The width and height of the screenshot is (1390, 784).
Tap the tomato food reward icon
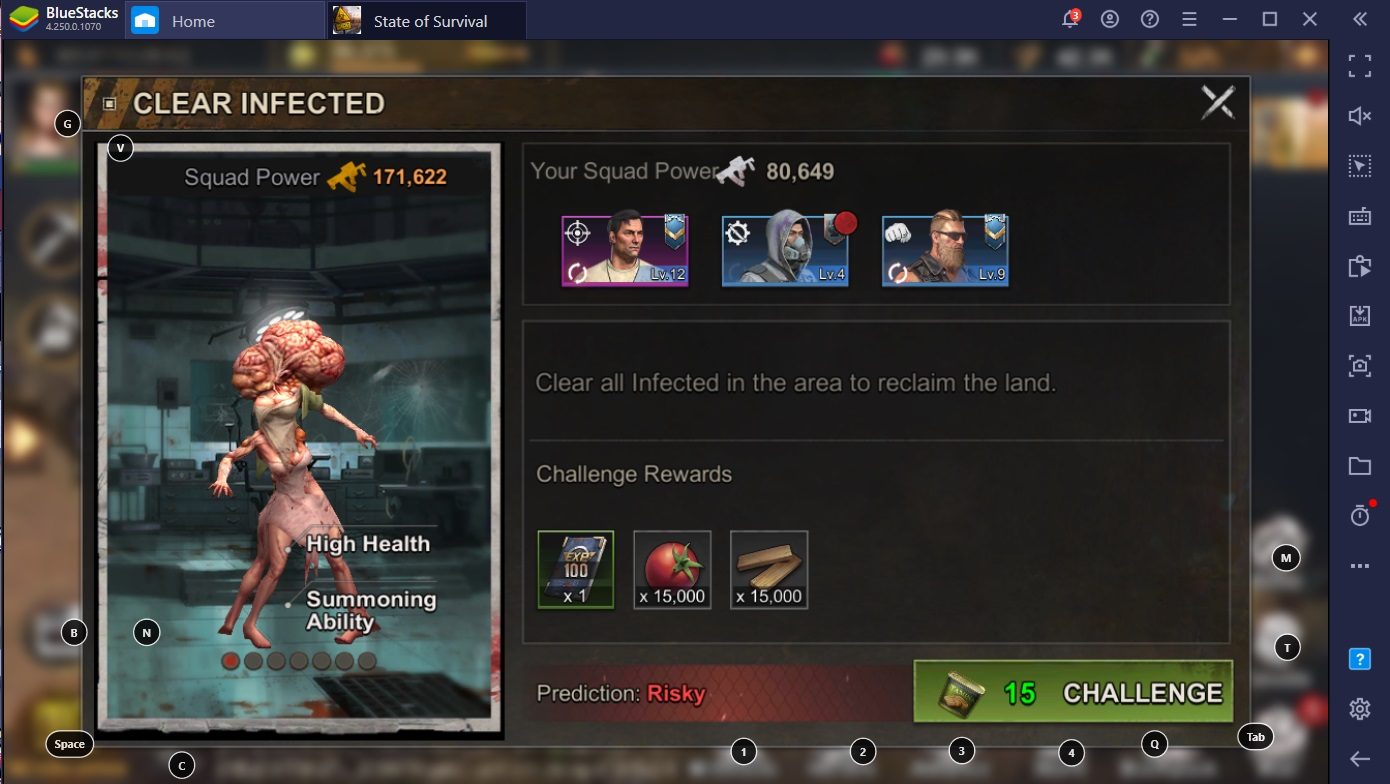(672, 569)
